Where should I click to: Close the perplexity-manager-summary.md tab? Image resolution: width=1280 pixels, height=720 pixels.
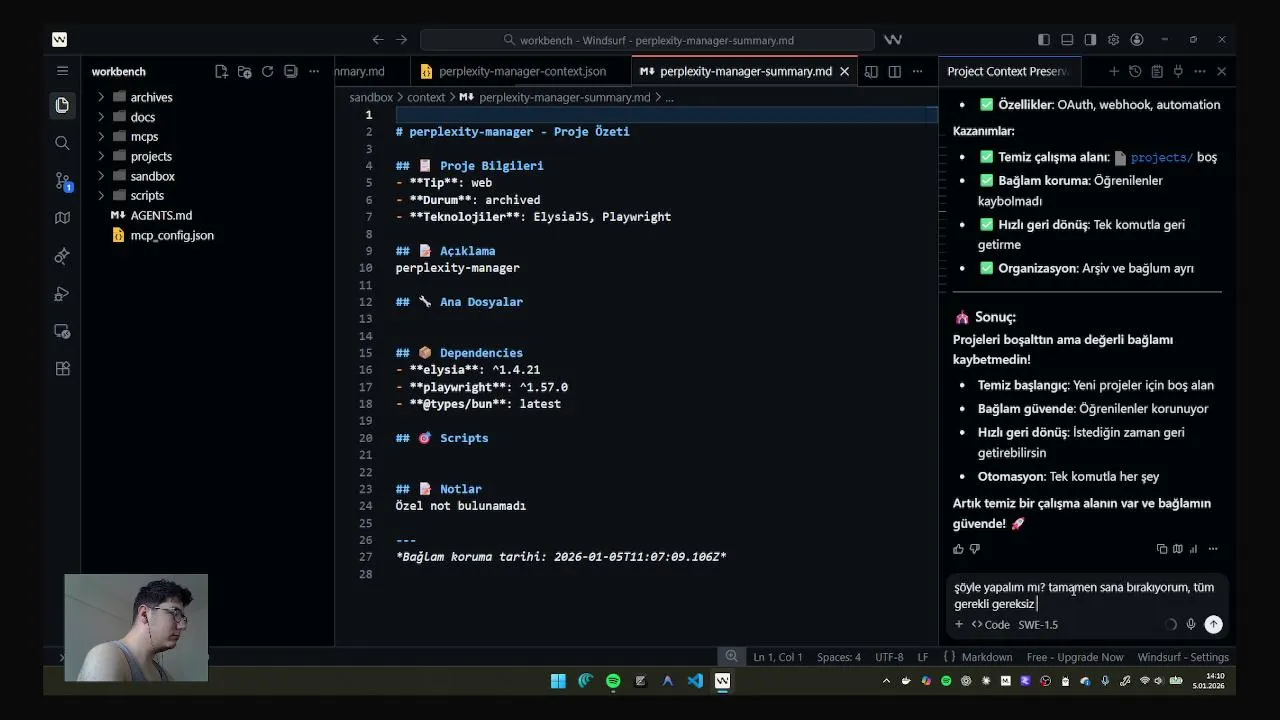pos(844,72)
